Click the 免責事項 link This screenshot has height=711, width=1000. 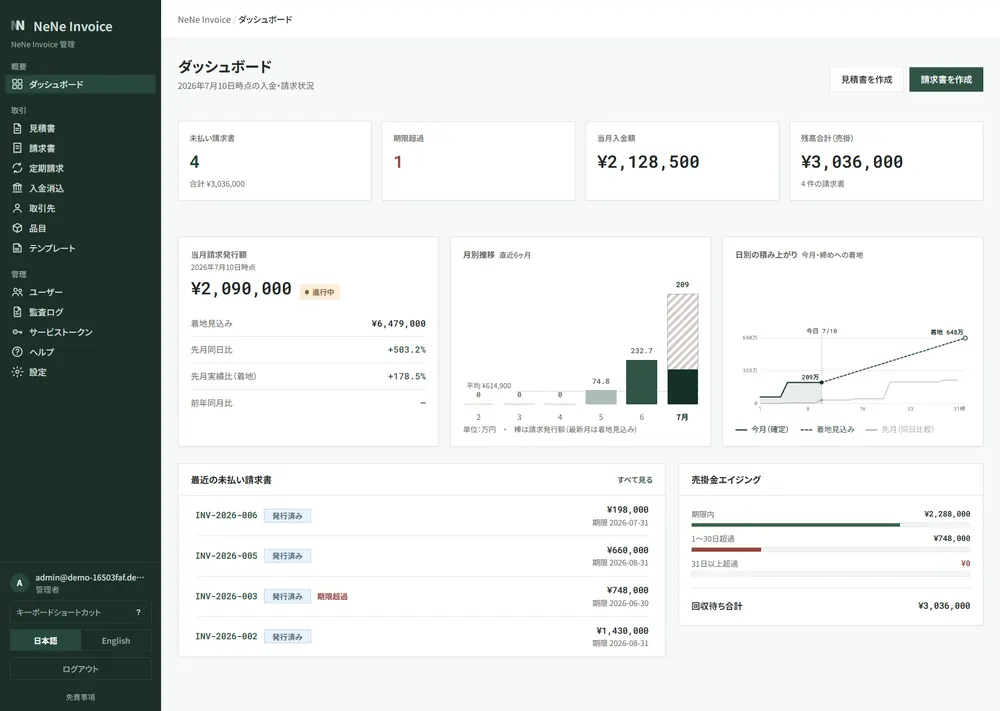(x=80, y=698)
